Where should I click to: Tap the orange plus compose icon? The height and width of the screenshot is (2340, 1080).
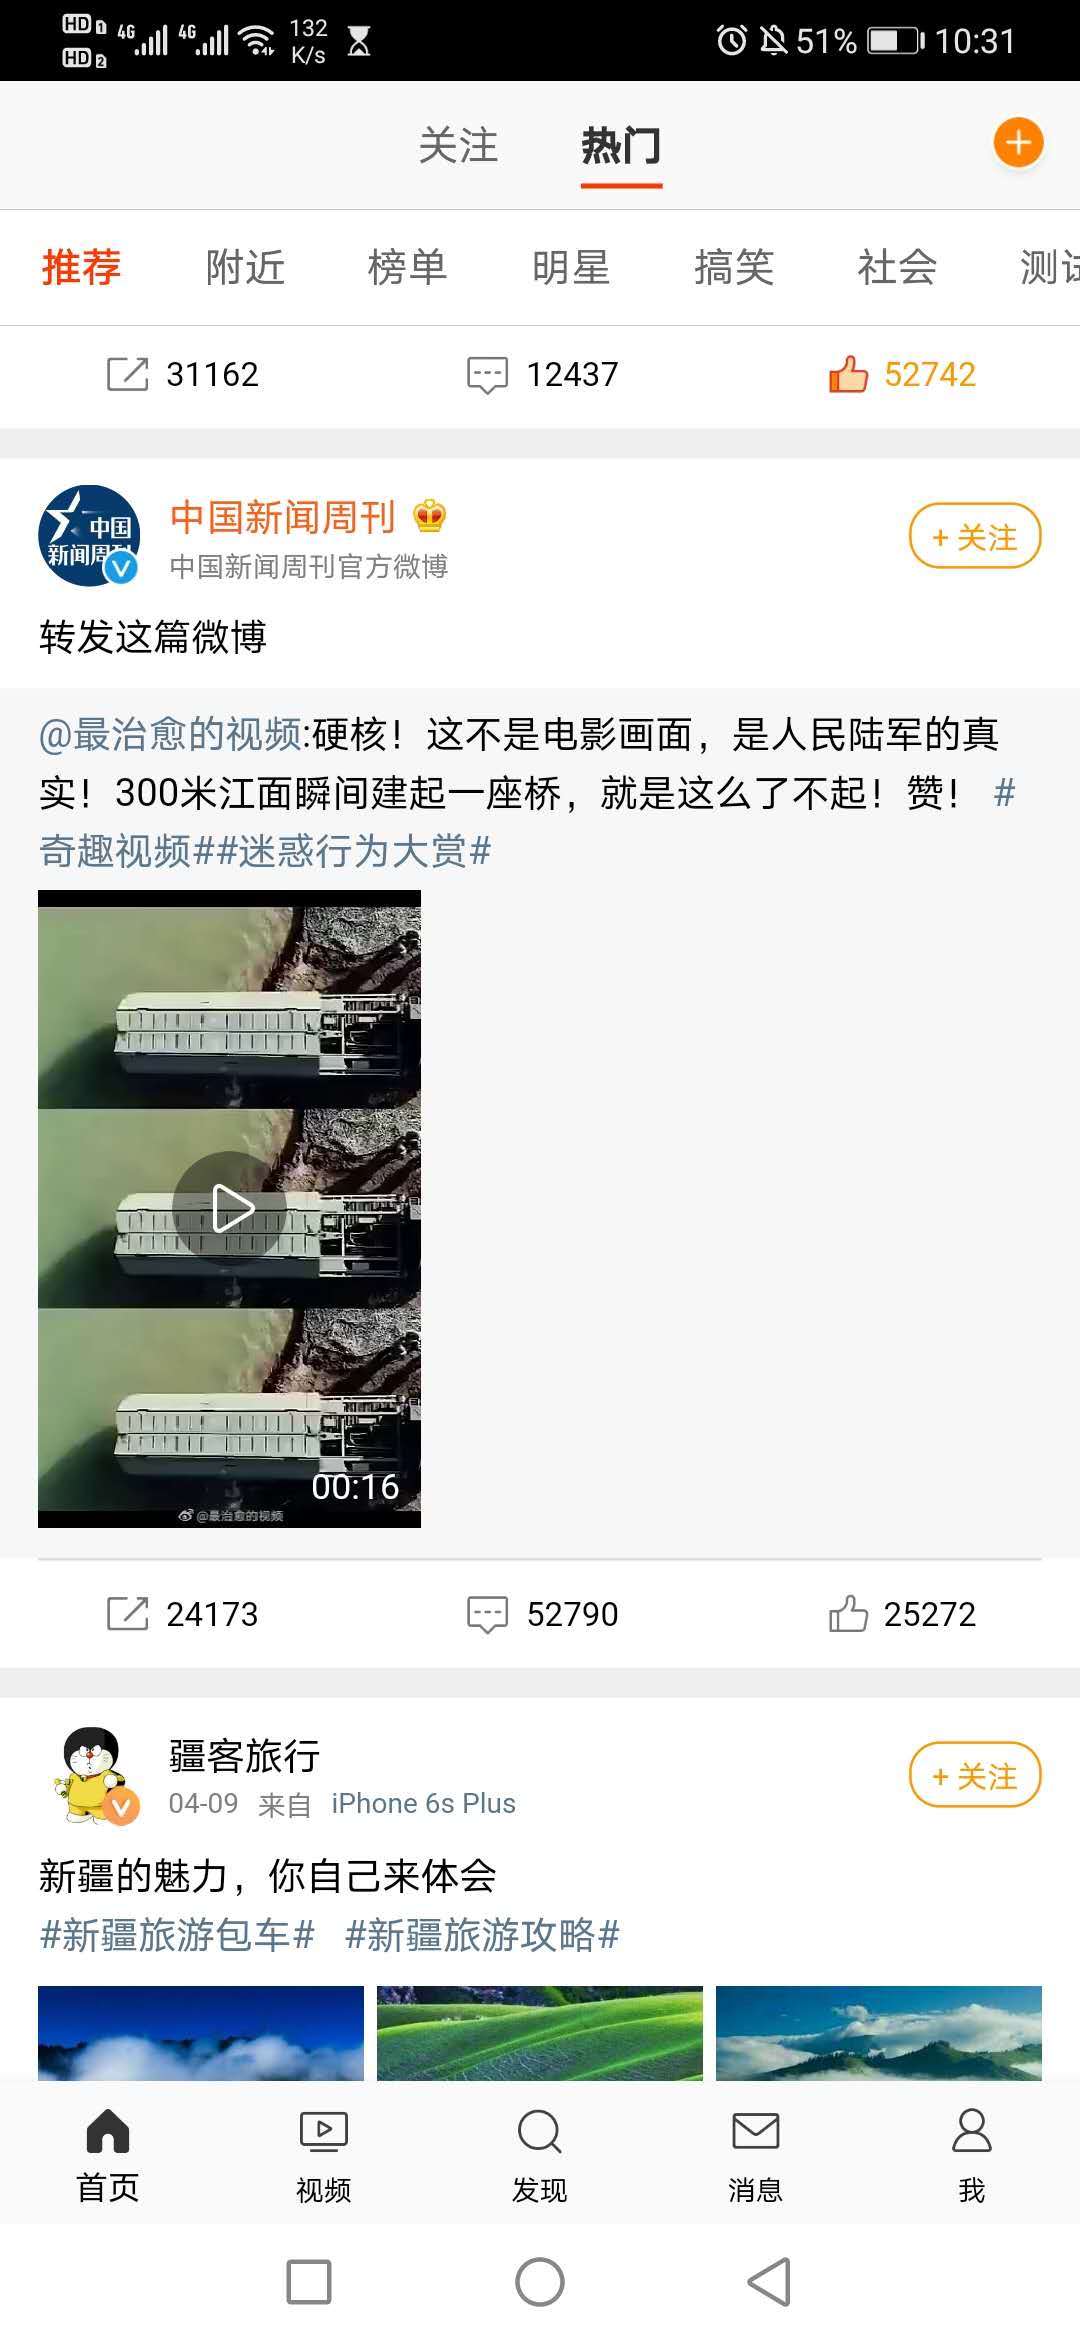click(1018, 143)
